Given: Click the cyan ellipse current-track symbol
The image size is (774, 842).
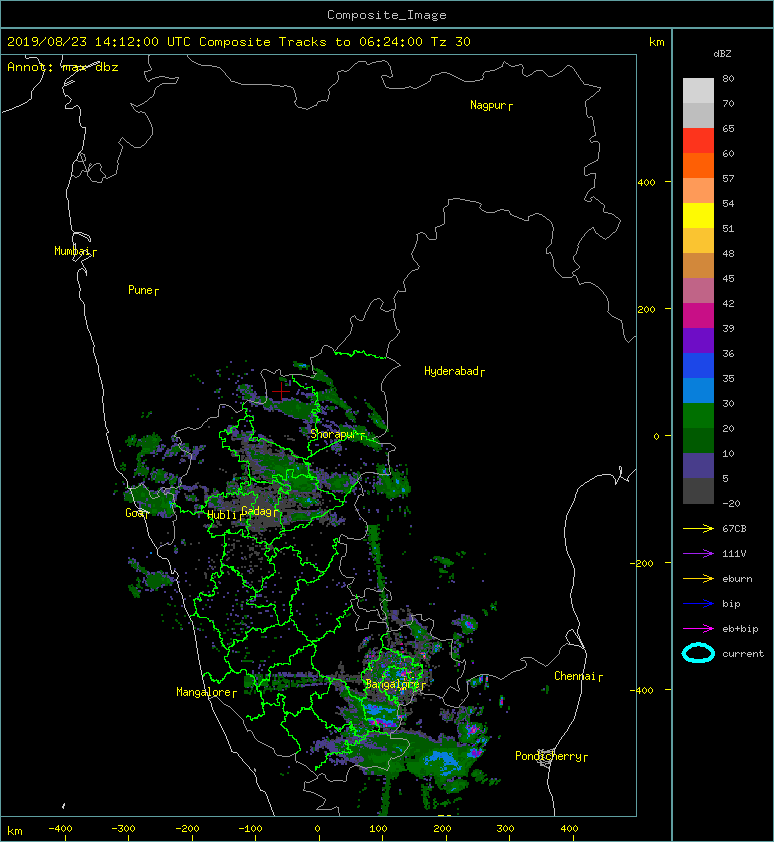Looking at the screenshot, I should coord(698,654).
